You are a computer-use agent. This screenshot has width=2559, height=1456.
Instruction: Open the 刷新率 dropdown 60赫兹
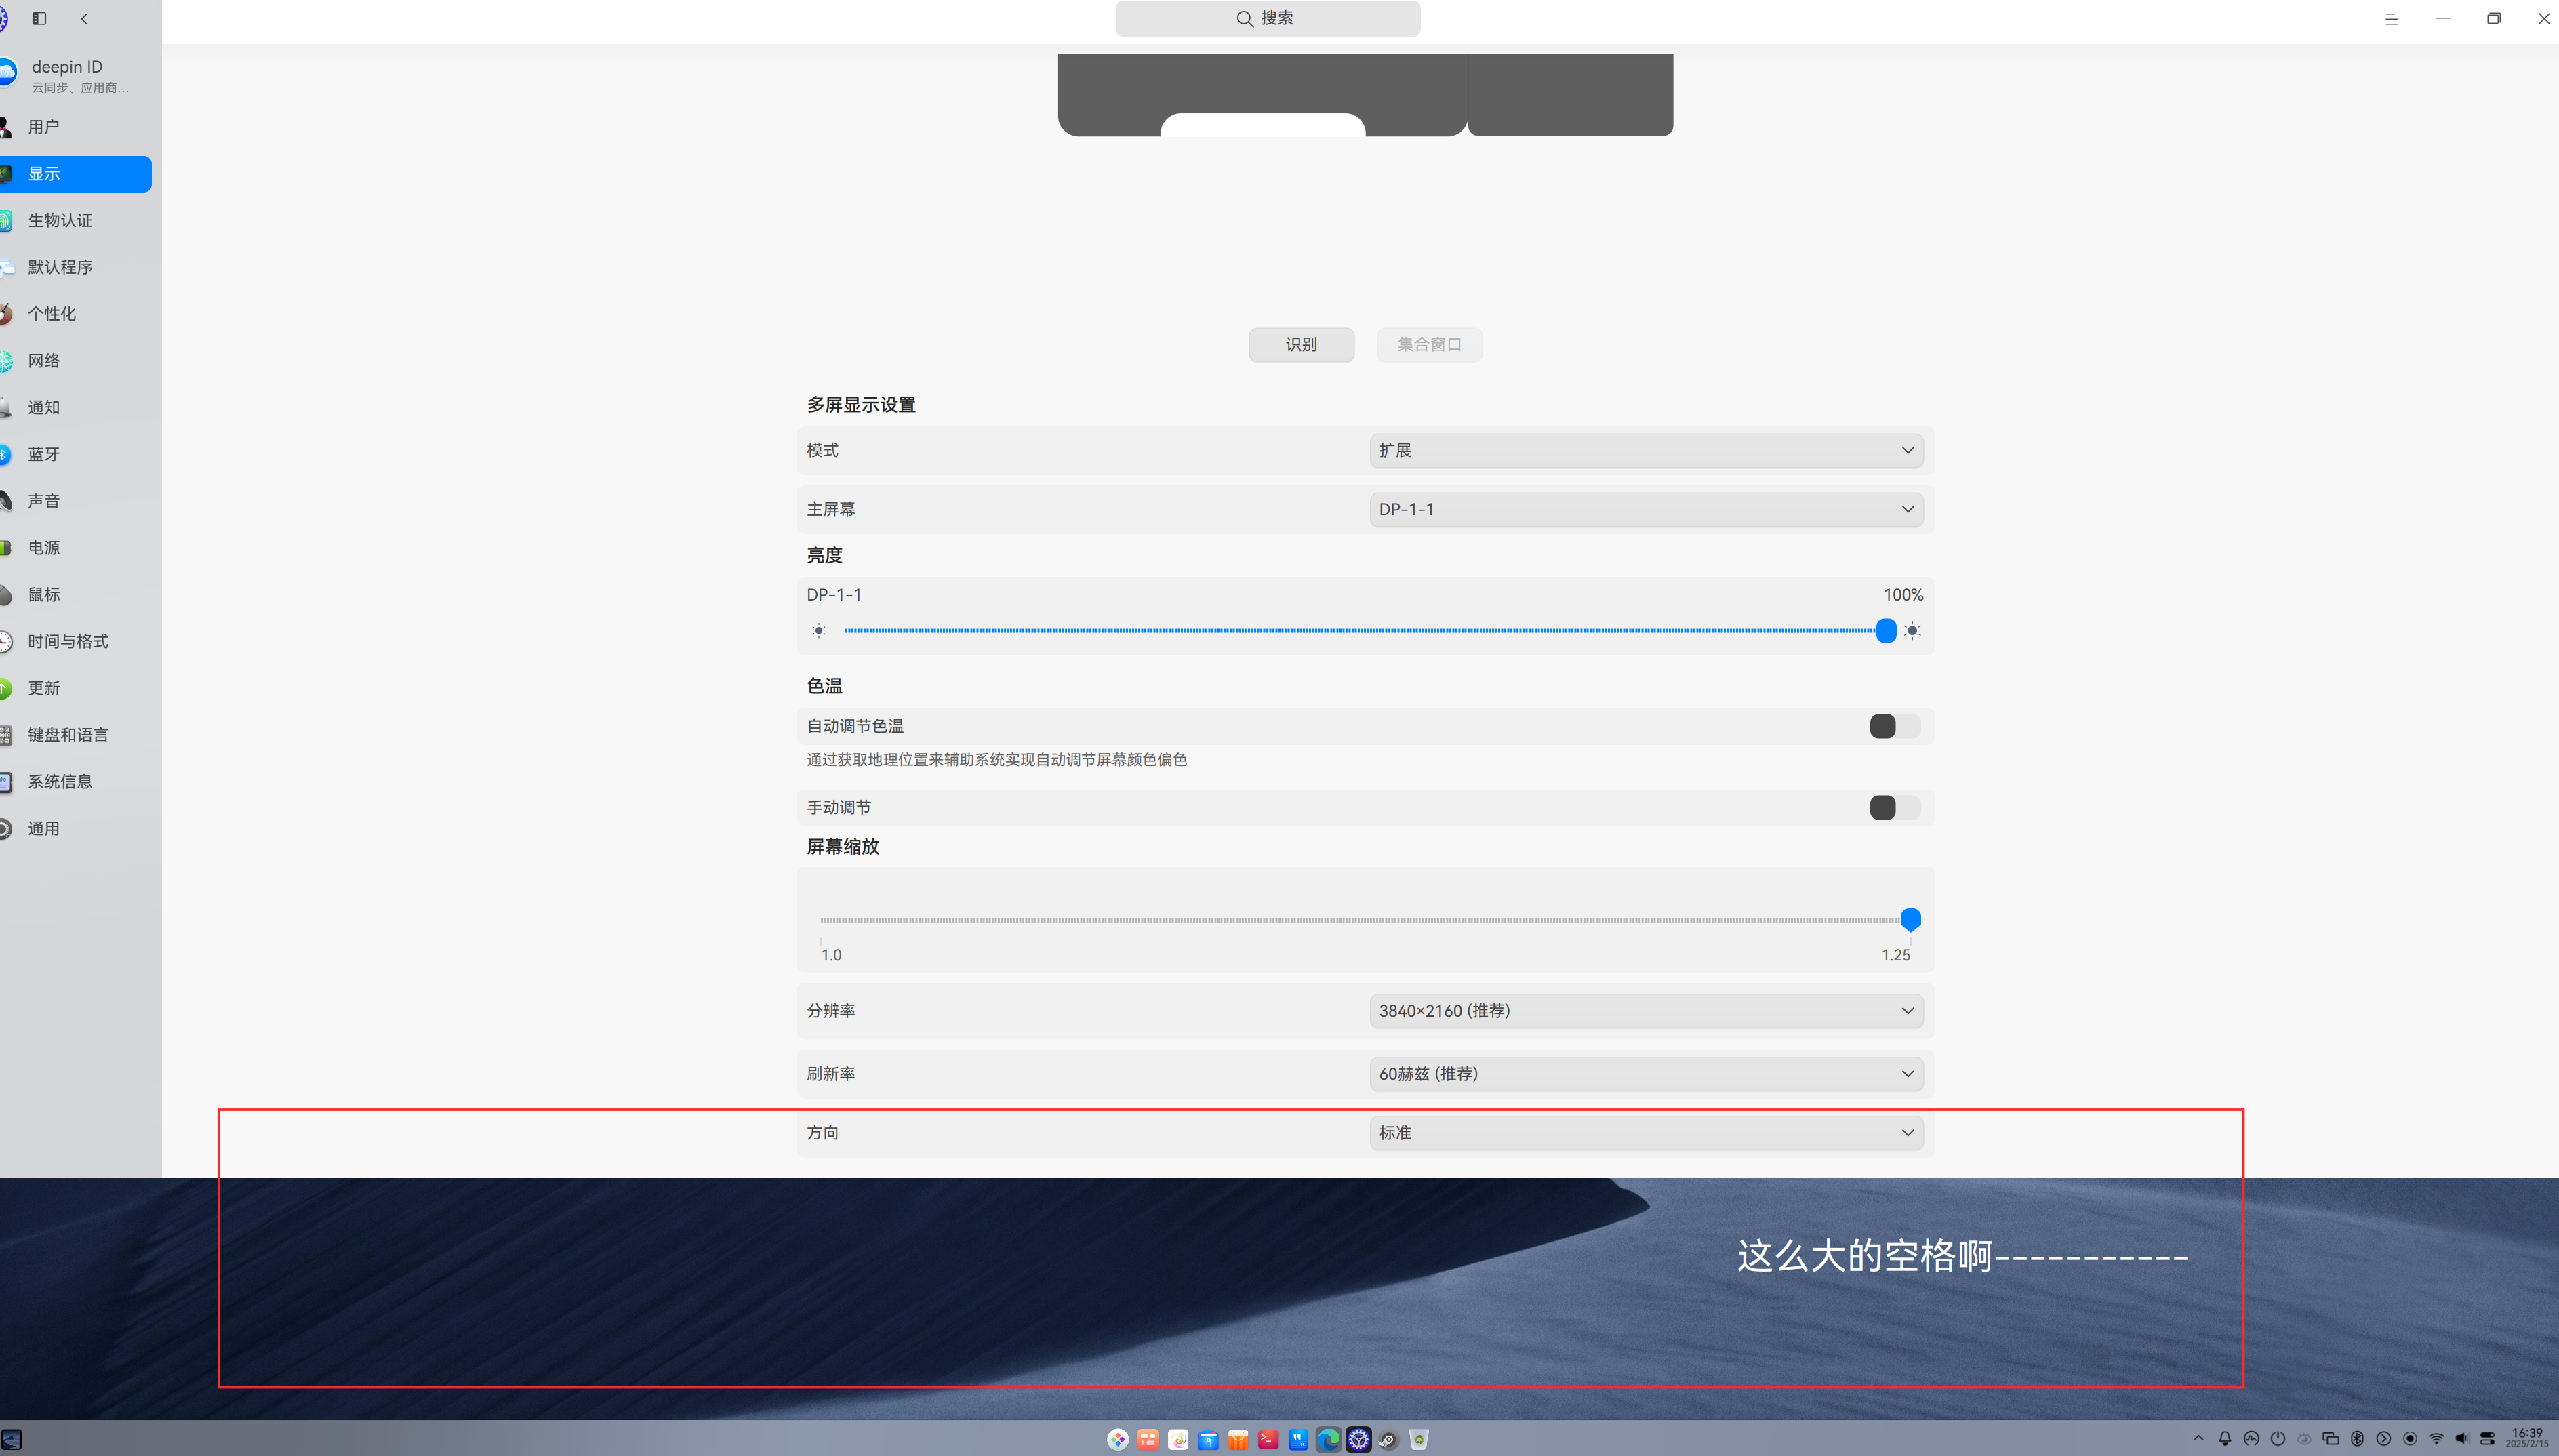tap(1646, 1074)
